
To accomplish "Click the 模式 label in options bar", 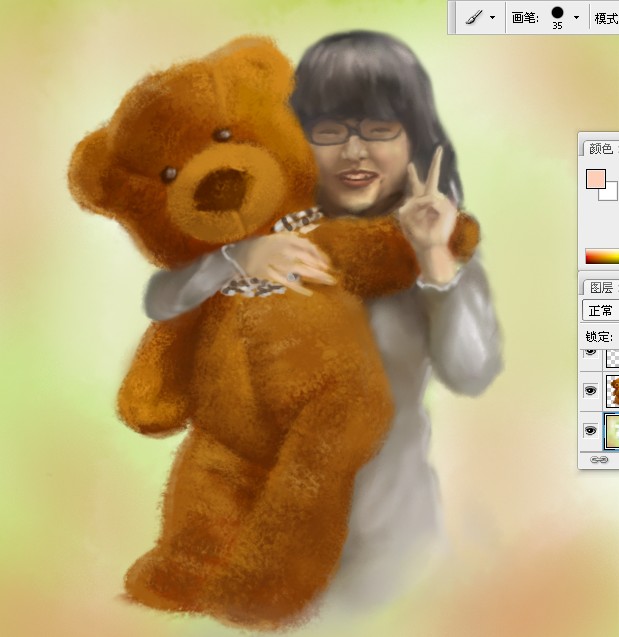I will [x=606, y=18].
